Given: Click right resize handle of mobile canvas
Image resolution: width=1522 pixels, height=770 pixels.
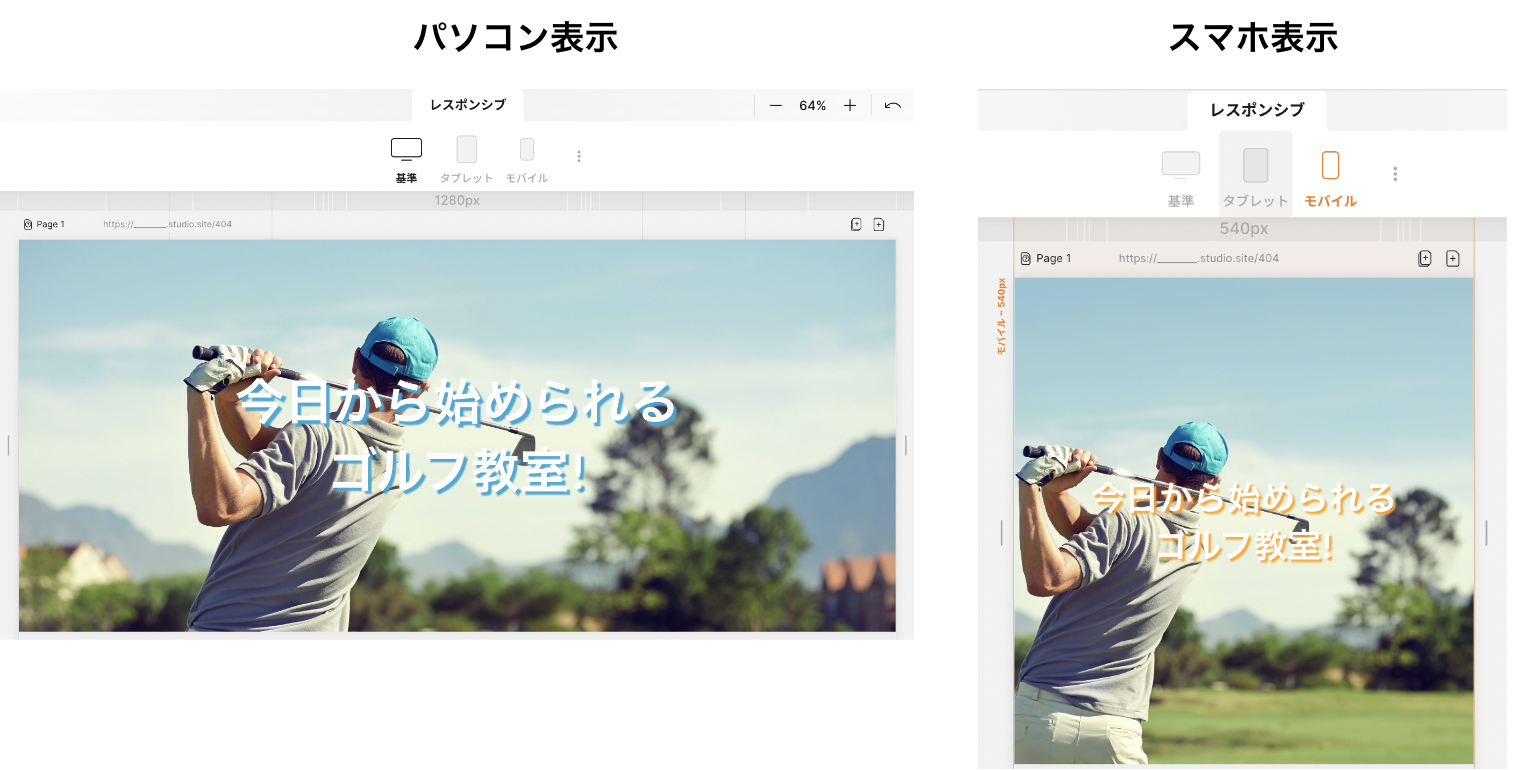Looking at the screenshot, I should [x=1486, y=533].
